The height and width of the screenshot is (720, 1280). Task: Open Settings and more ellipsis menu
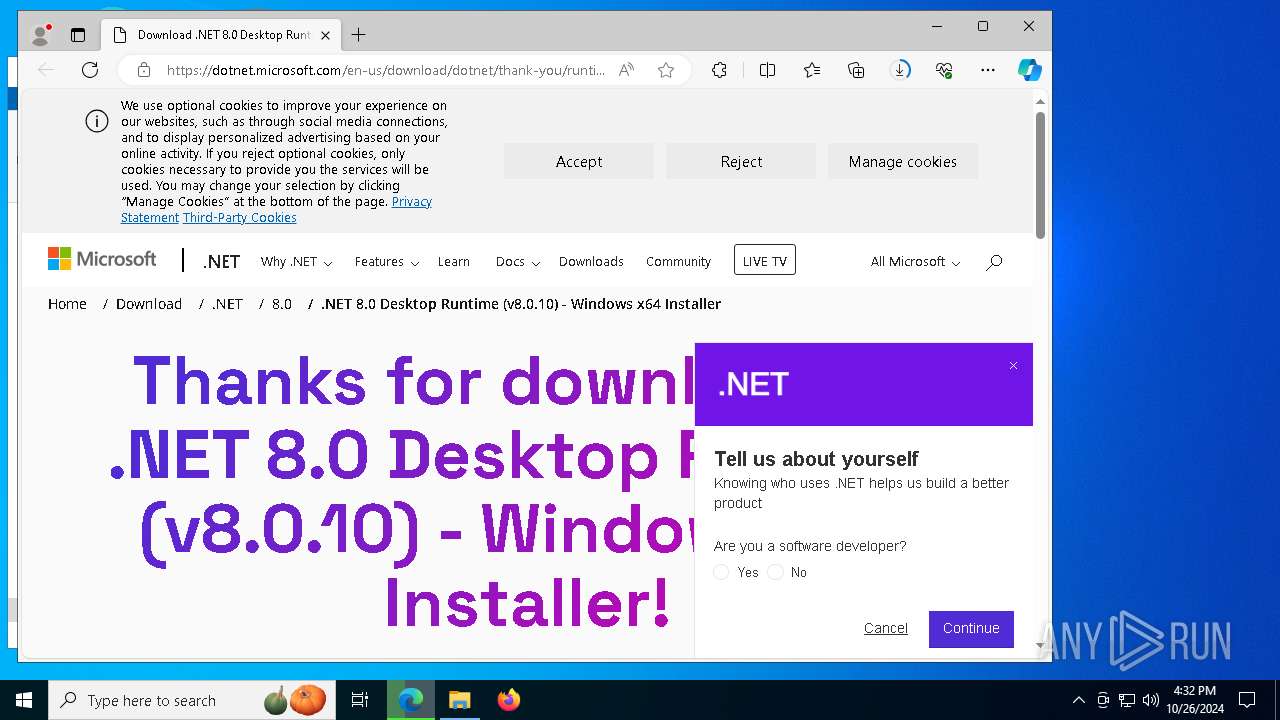[x=988, y=70]
